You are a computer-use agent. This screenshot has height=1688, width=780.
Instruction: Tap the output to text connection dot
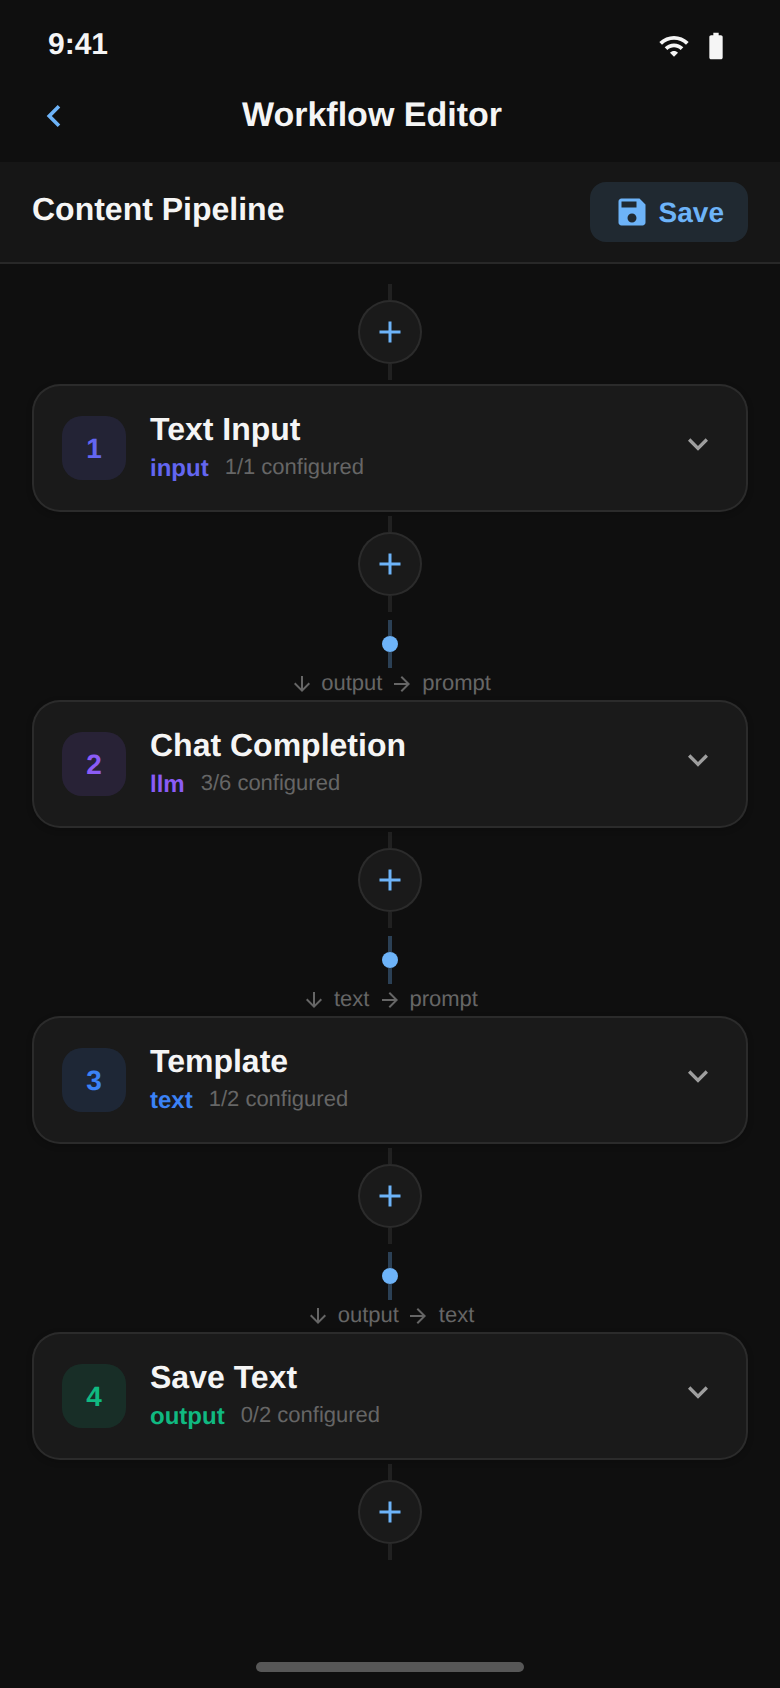coord(389,1275)
